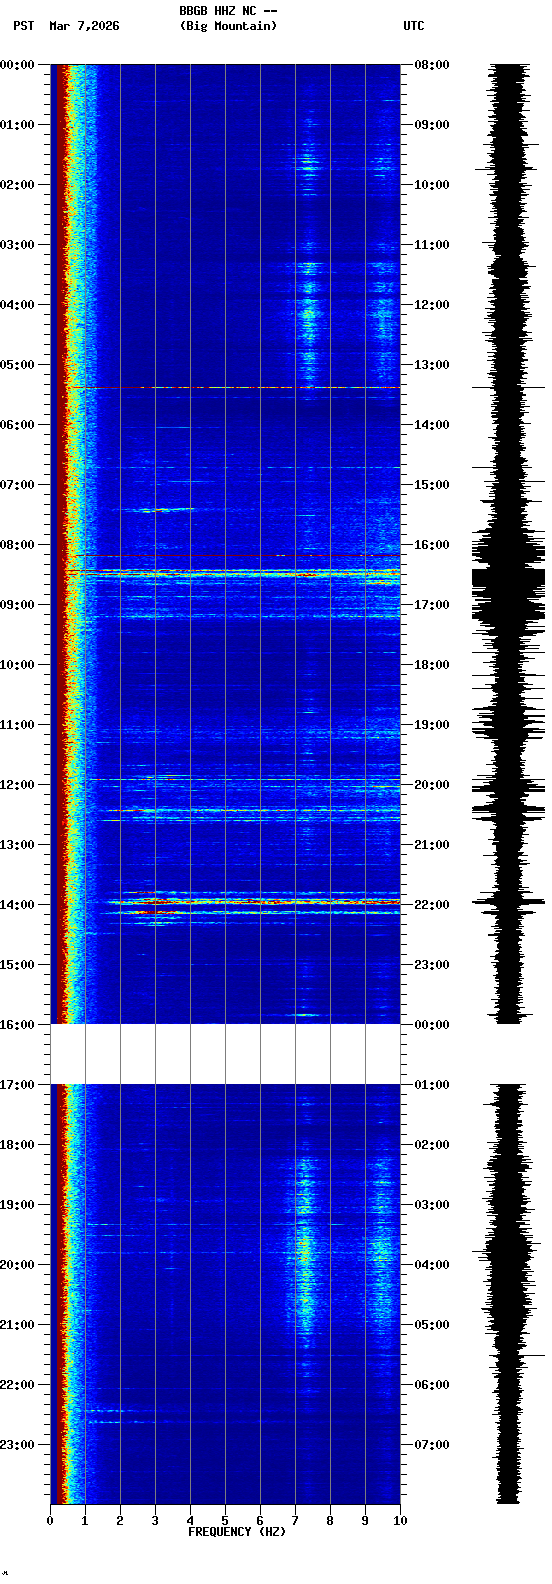
Task: Click the 13:00 UTC label on right axis
Action: tap(432, 365)
